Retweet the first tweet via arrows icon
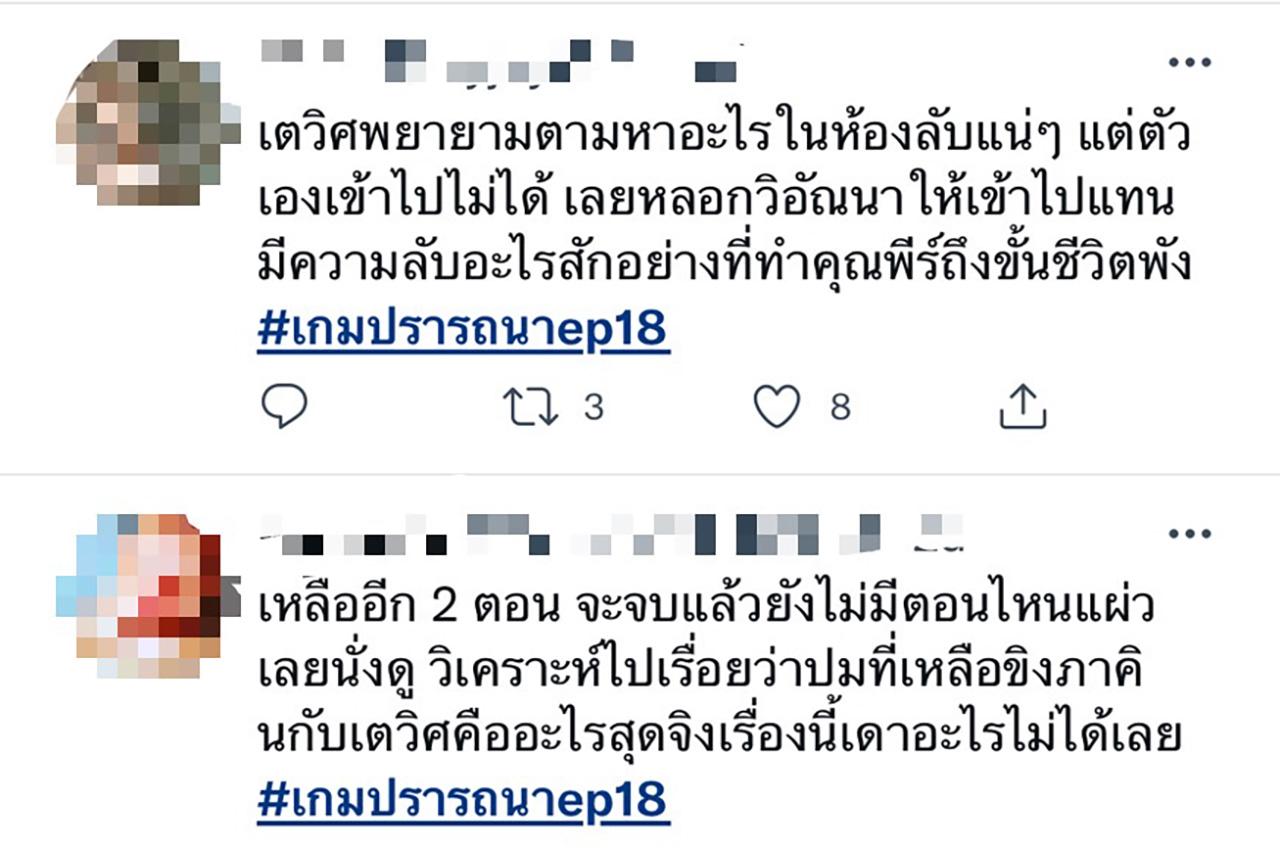Image resolution: width=1280 pixels, height=849 pixels. pos(531,408)
